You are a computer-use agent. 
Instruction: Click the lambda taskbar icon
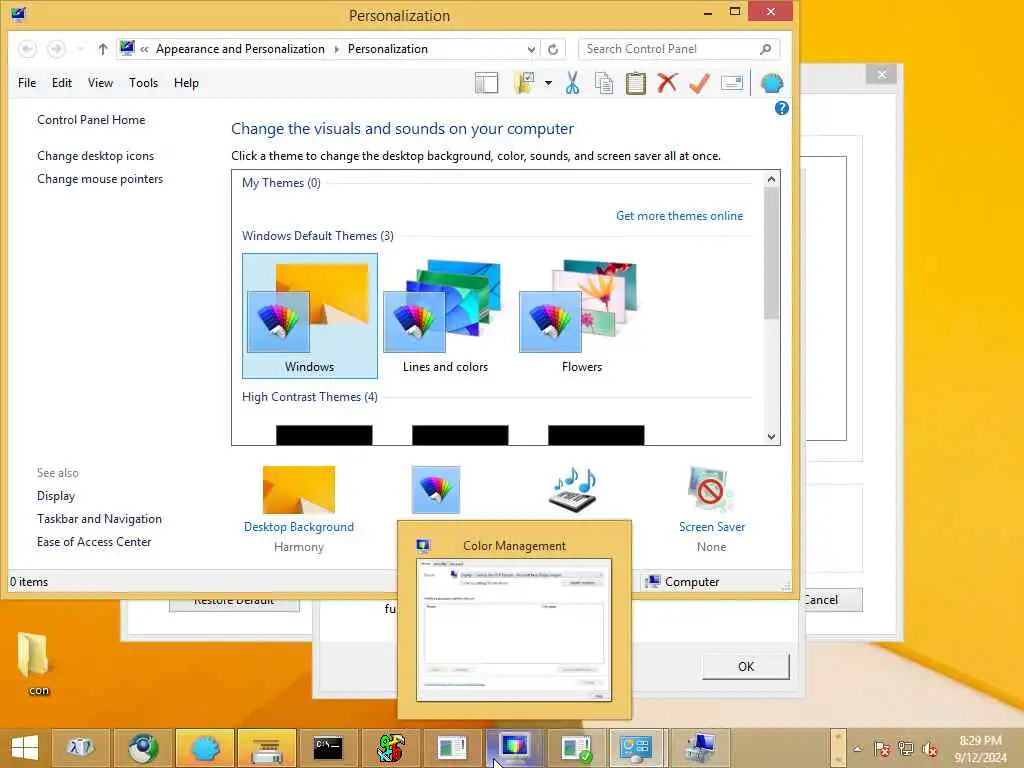point(80,748)
